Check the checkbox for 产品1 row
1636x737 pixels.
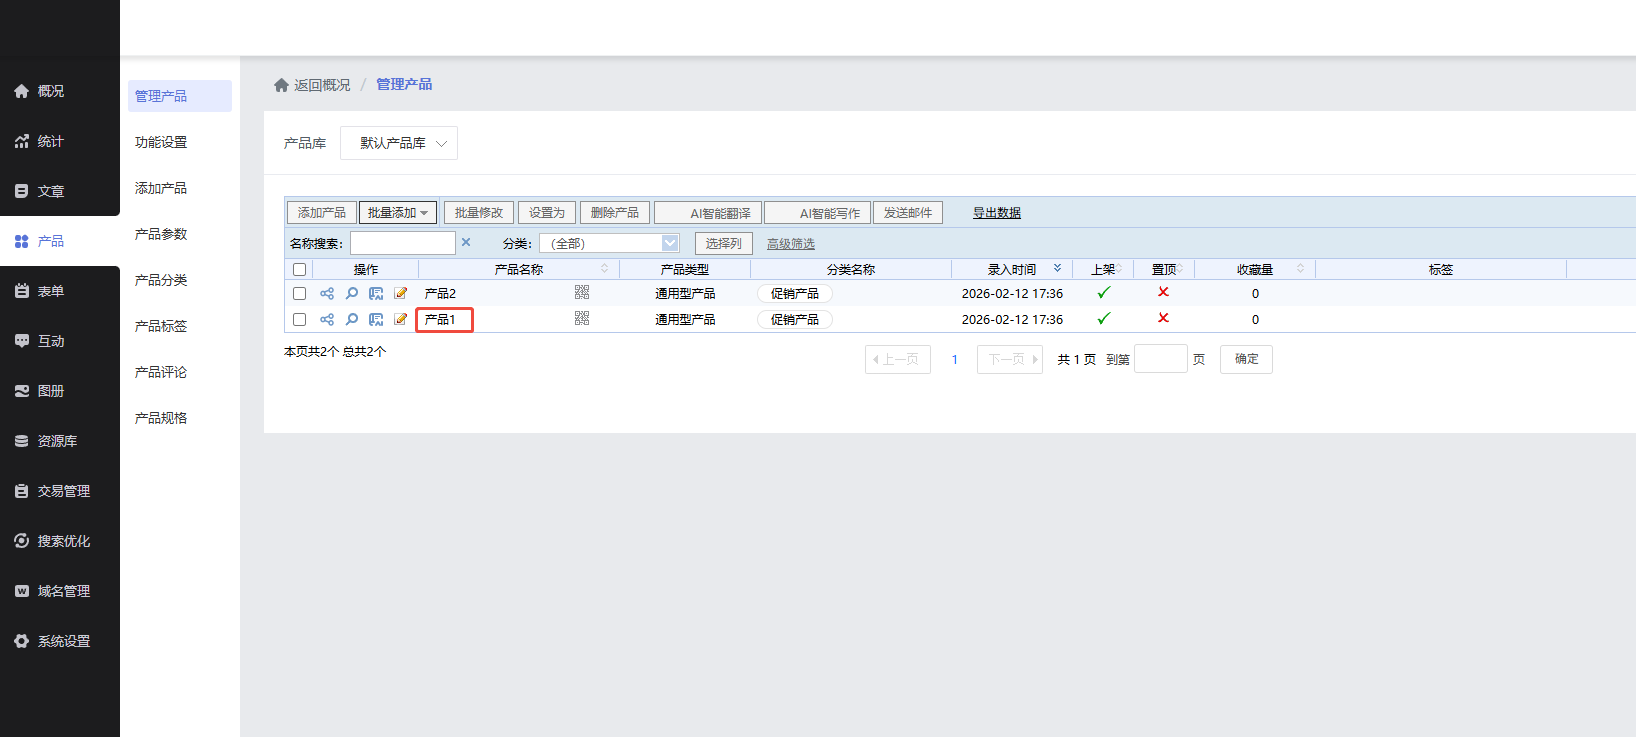point(299,319)
